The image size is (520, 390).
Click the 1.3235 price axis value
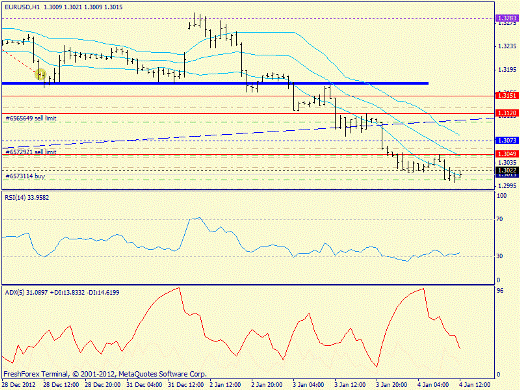pos(507,46)
